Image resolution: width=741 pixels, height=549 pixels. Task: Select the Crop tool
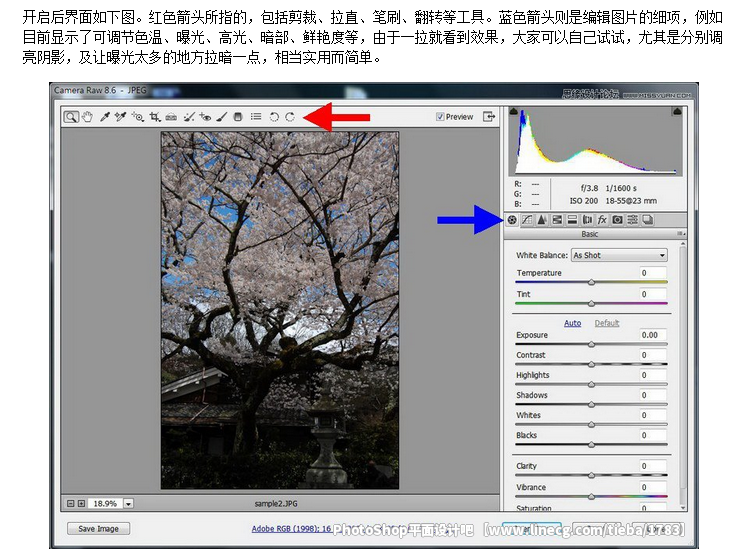coord(155,117)
